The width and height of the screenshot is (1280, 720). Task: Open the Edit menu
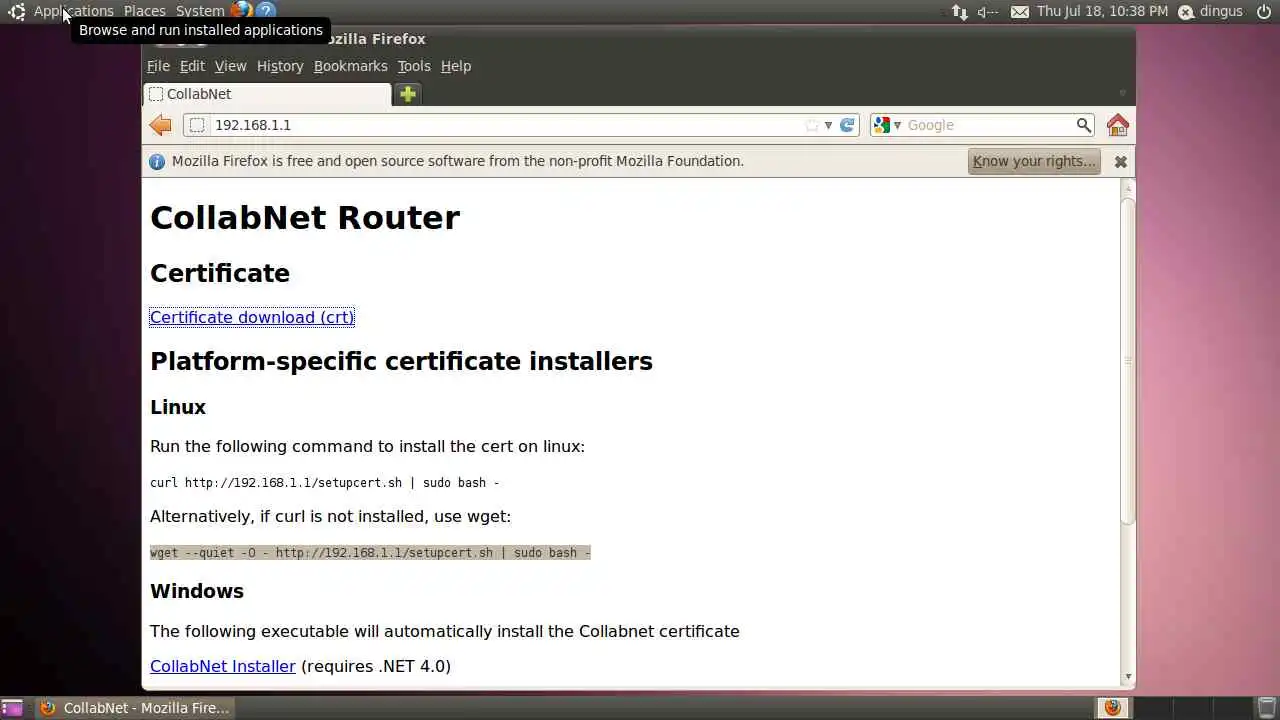(192, 66)
